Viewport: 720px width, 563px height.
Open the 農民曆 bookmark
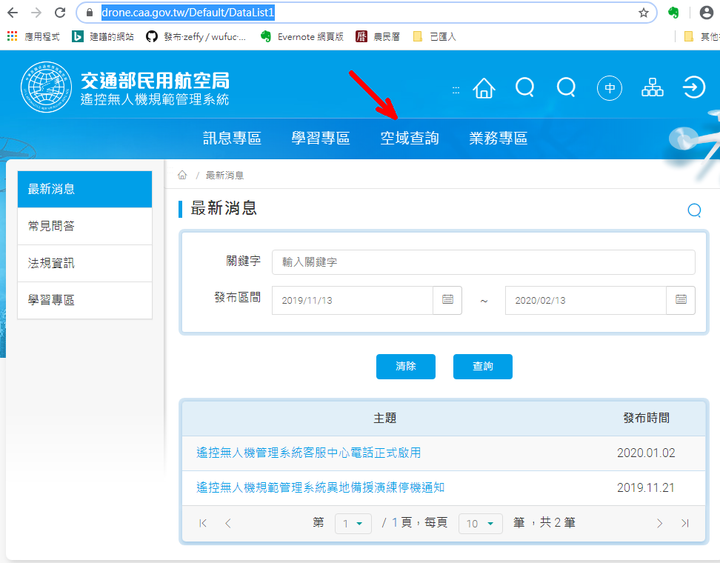pos(377,36)
